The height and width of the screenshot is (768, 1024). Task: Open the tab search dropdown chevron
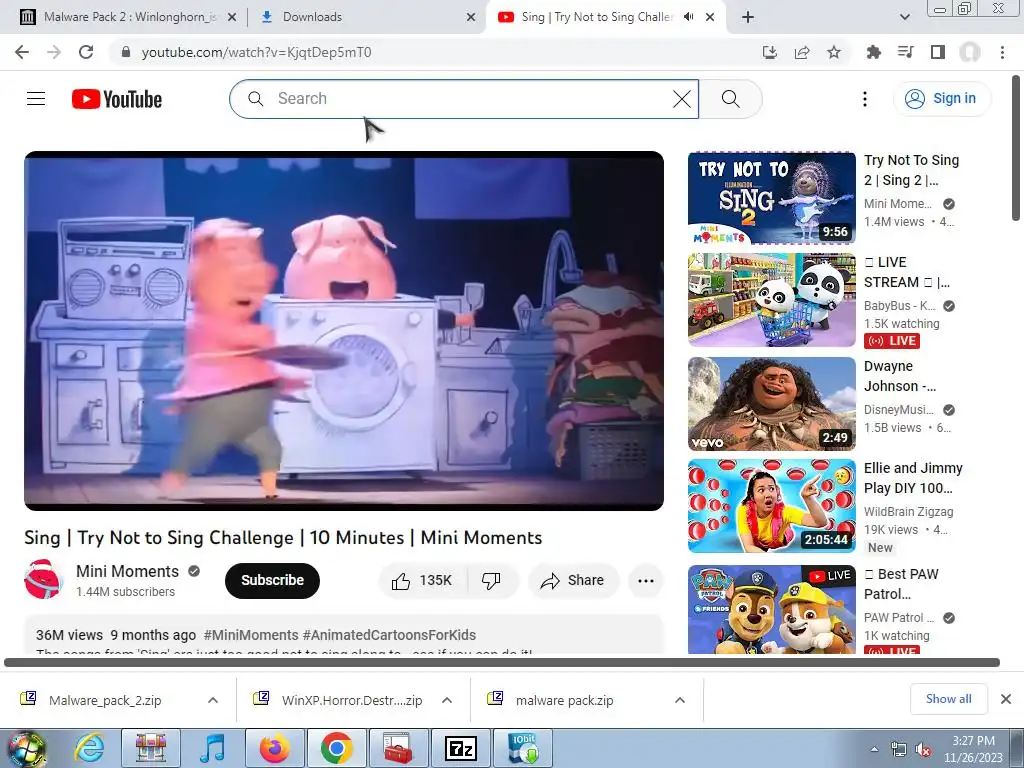[x=904, y=17]
